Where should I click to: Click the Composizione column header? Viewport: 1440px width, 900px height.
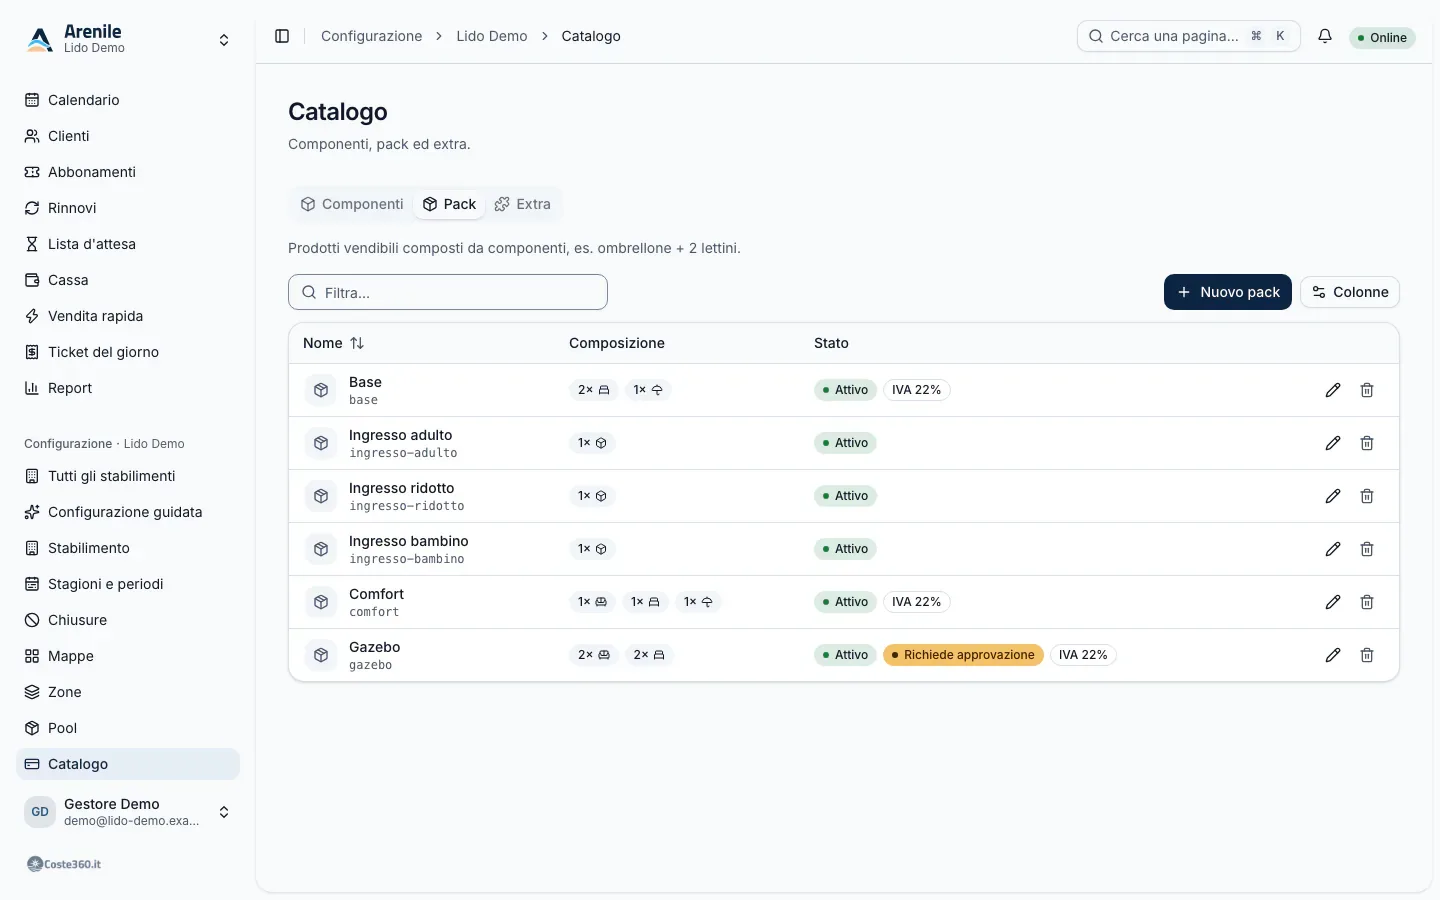617,343
